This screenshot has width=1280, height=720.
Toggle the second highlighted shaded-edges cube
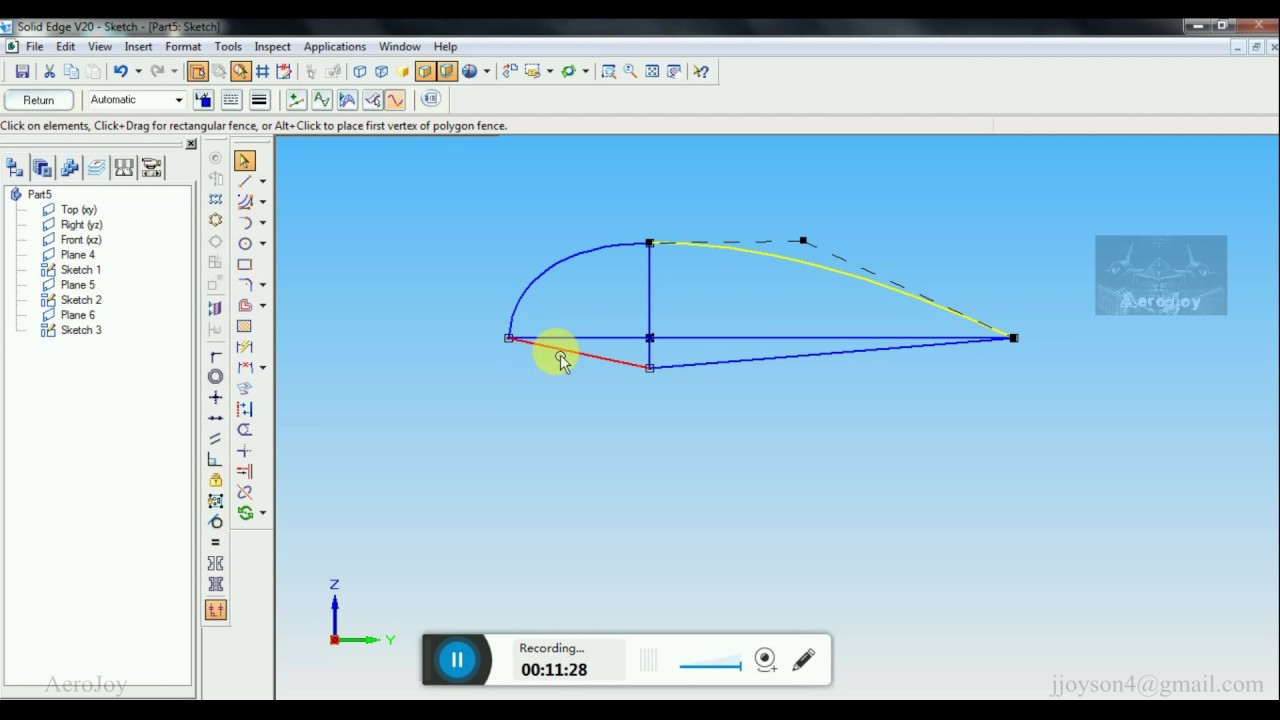pyautogui.click(x=446, y=71)
